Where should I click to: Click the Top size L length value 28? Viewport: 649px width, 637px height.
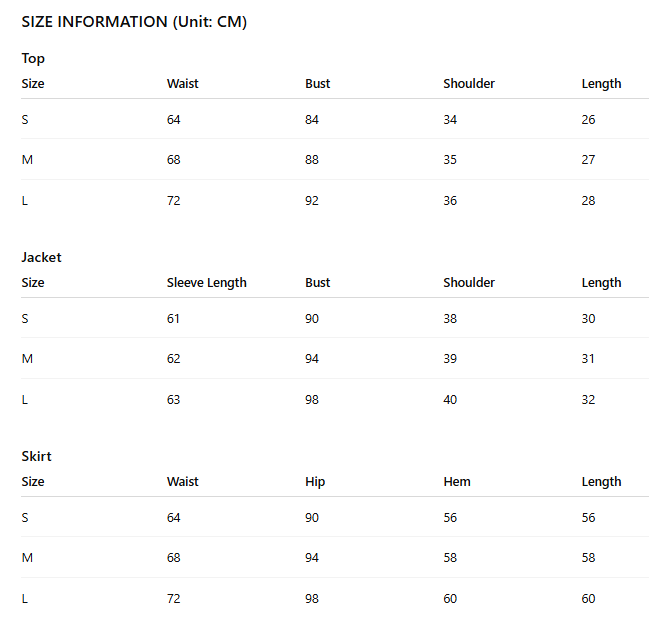pos(588,201)
